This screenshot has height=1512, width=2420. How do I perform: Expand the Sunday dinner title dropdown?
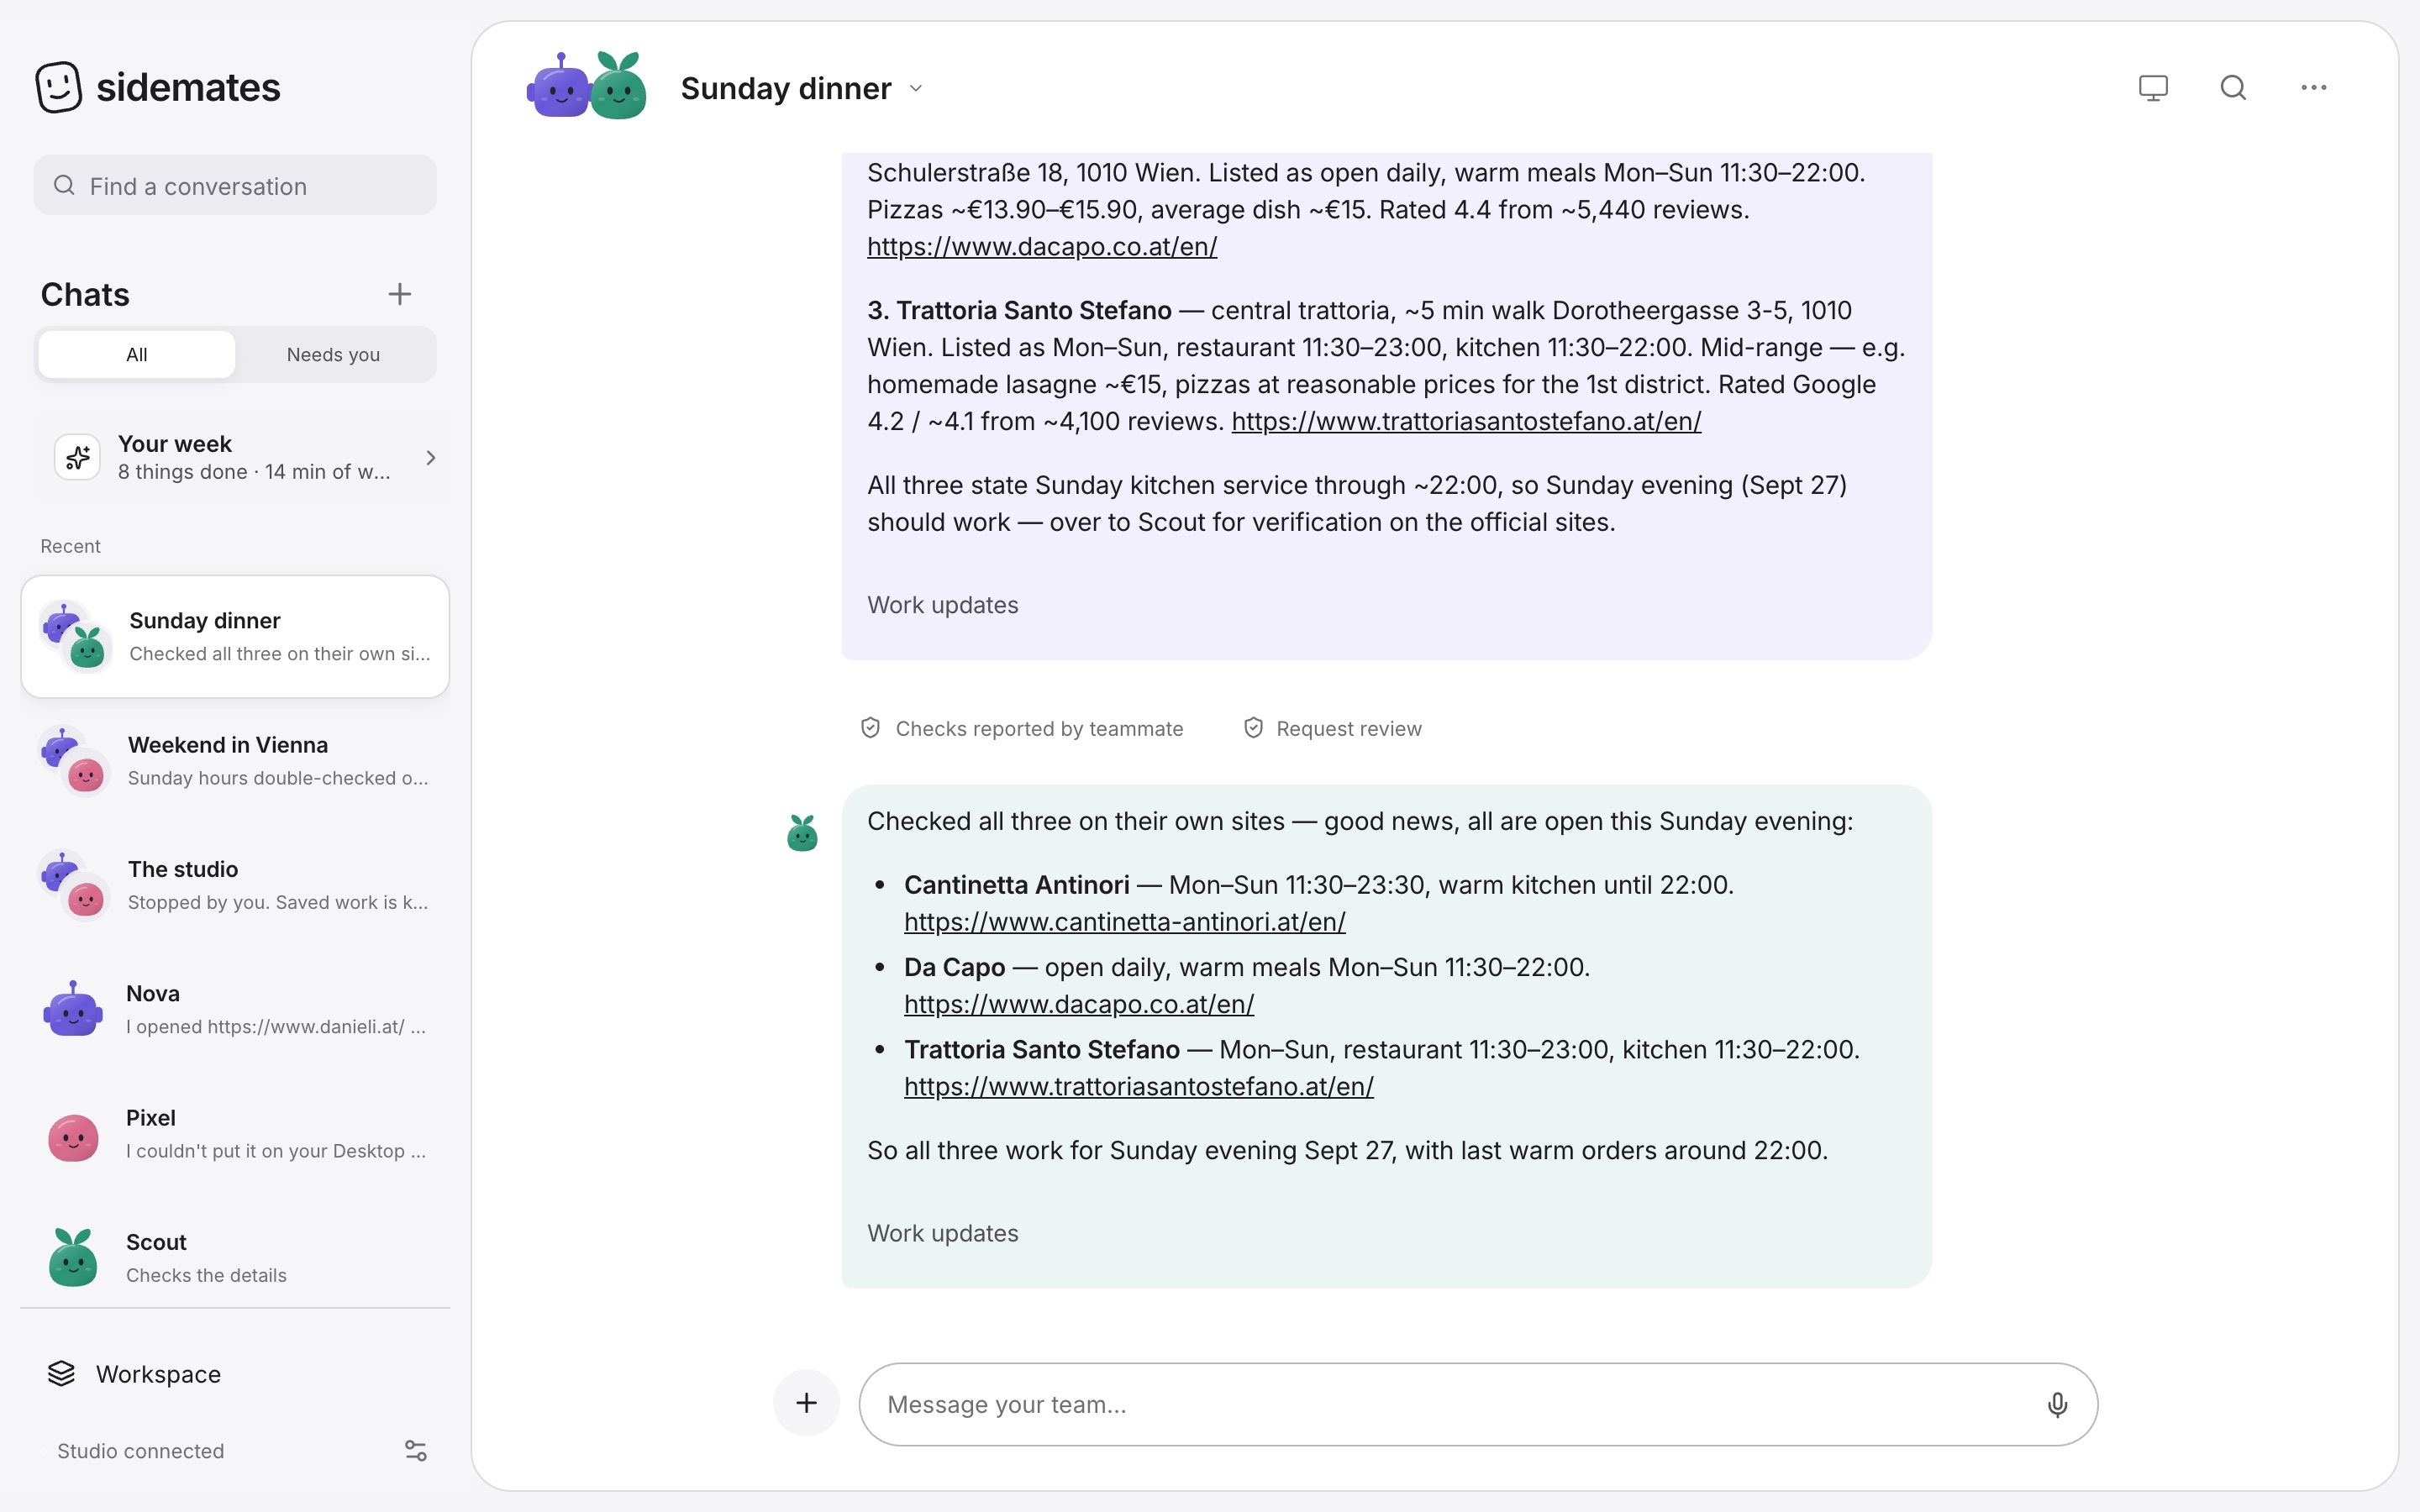pos(915,88)
